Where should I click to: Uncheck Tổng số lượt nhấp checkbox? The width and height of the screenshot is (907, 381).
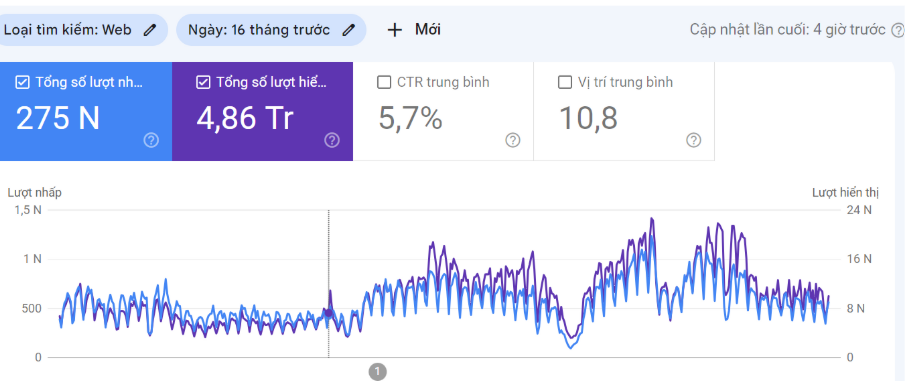click(22, 83)
